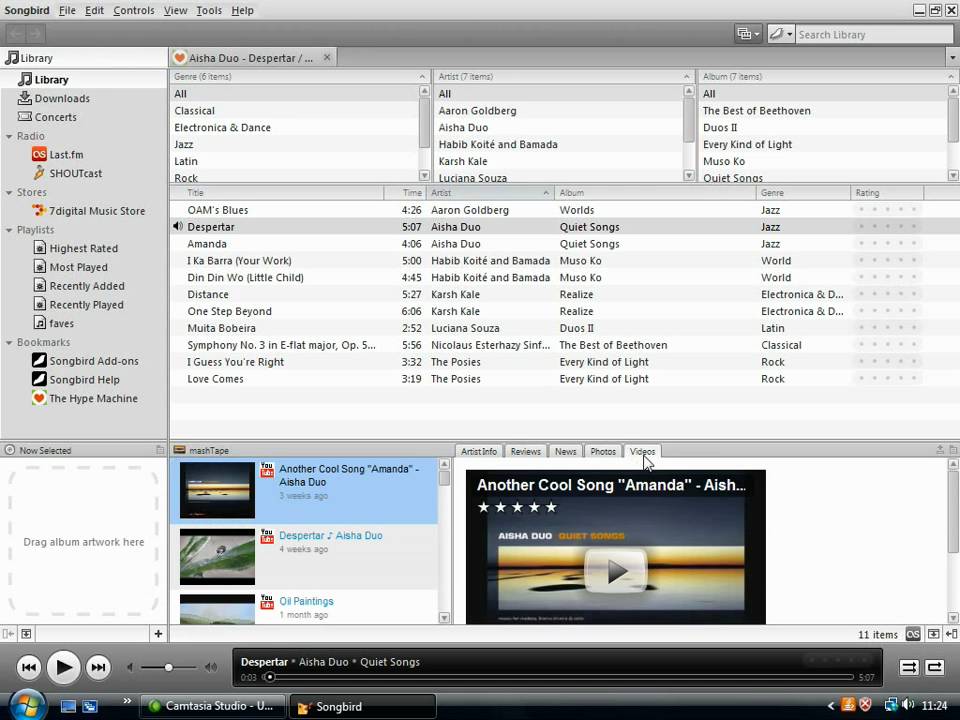
Task: Switch to the Reviews tab
Action: [525, 451]
